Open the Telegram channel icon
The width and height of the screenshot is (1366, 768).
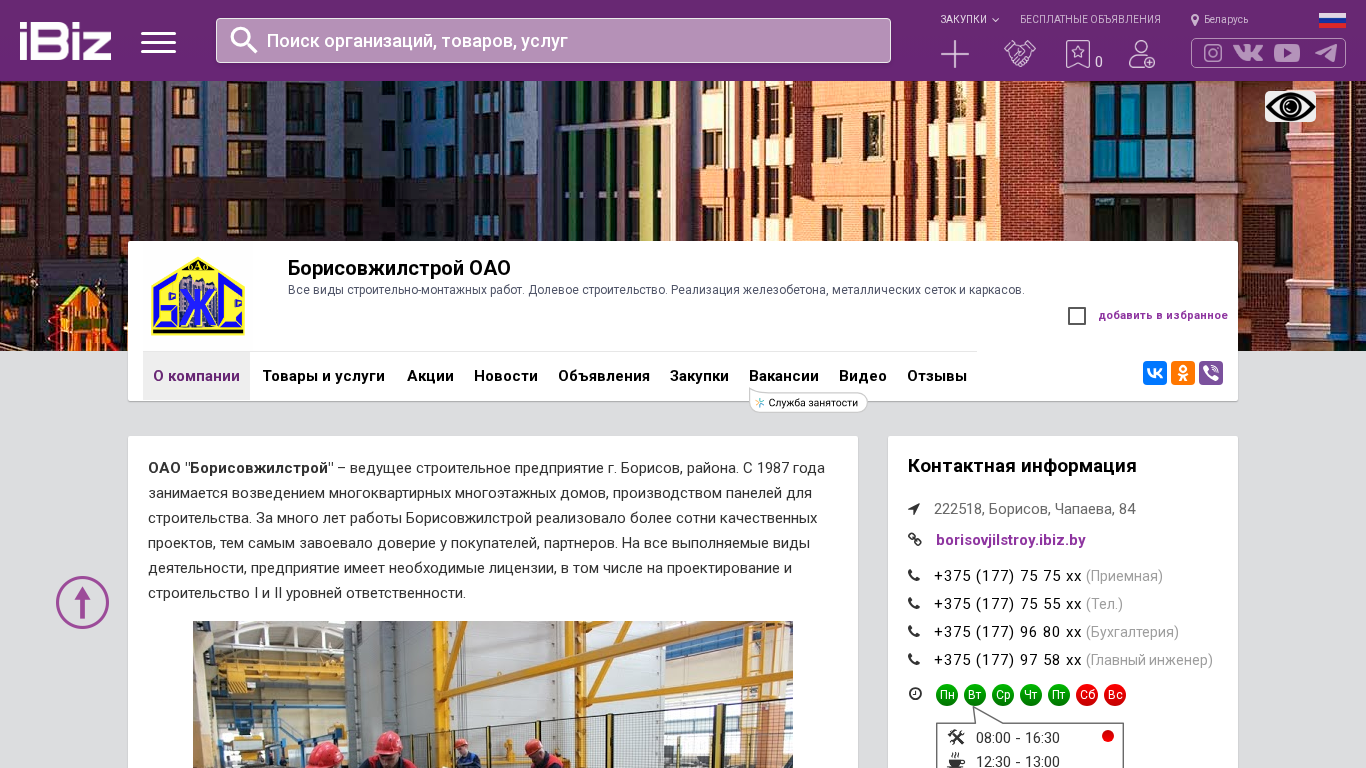[x=1326, y=53]
